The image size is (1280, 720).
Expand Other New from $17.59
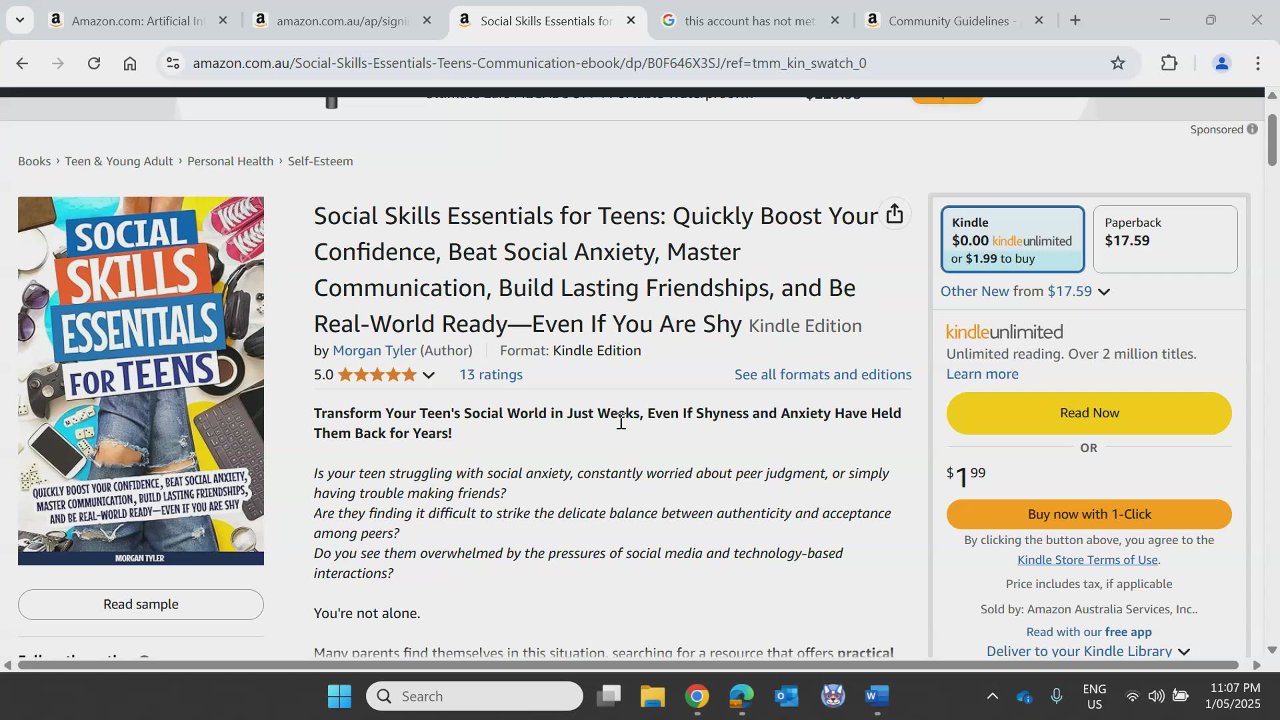pyautogui.click(x=1025, y=292)
